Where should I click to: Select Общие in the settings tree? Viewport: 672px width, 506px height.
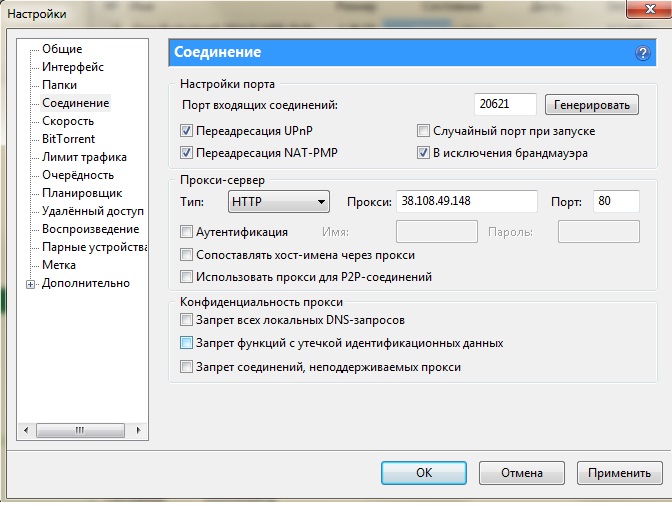pyautogui.click(x=62, y=49)
